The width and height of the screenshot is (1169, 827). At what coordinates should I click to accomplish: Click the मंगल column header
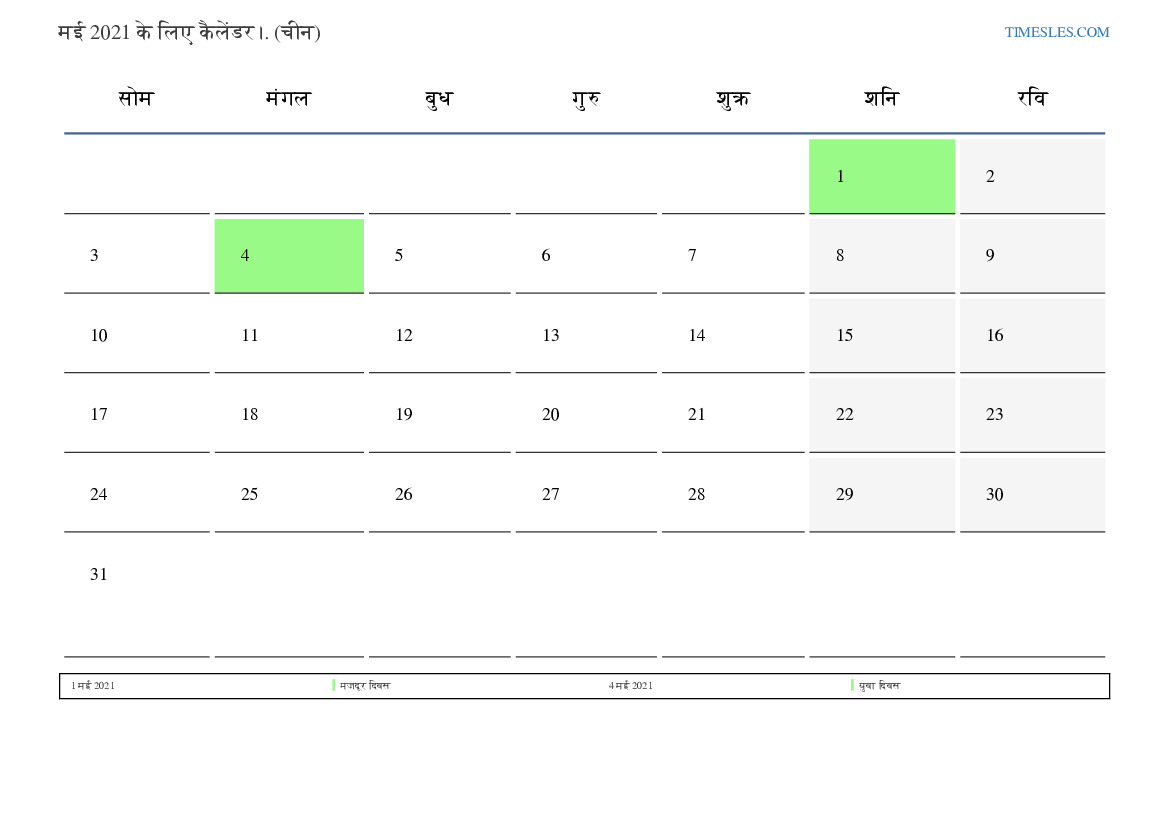point(288,98)
